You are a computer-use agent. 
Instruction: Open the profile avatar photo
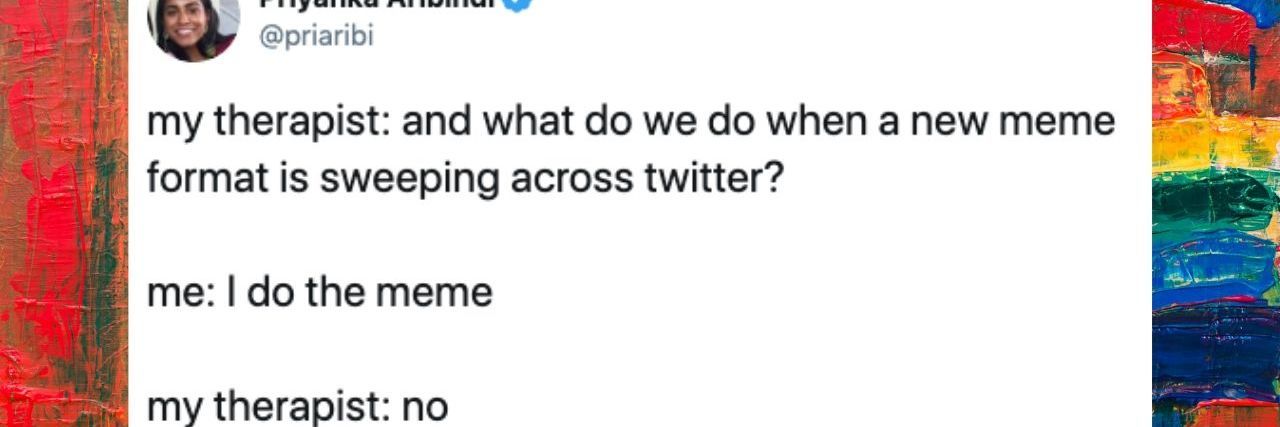[x=193, y=27]
